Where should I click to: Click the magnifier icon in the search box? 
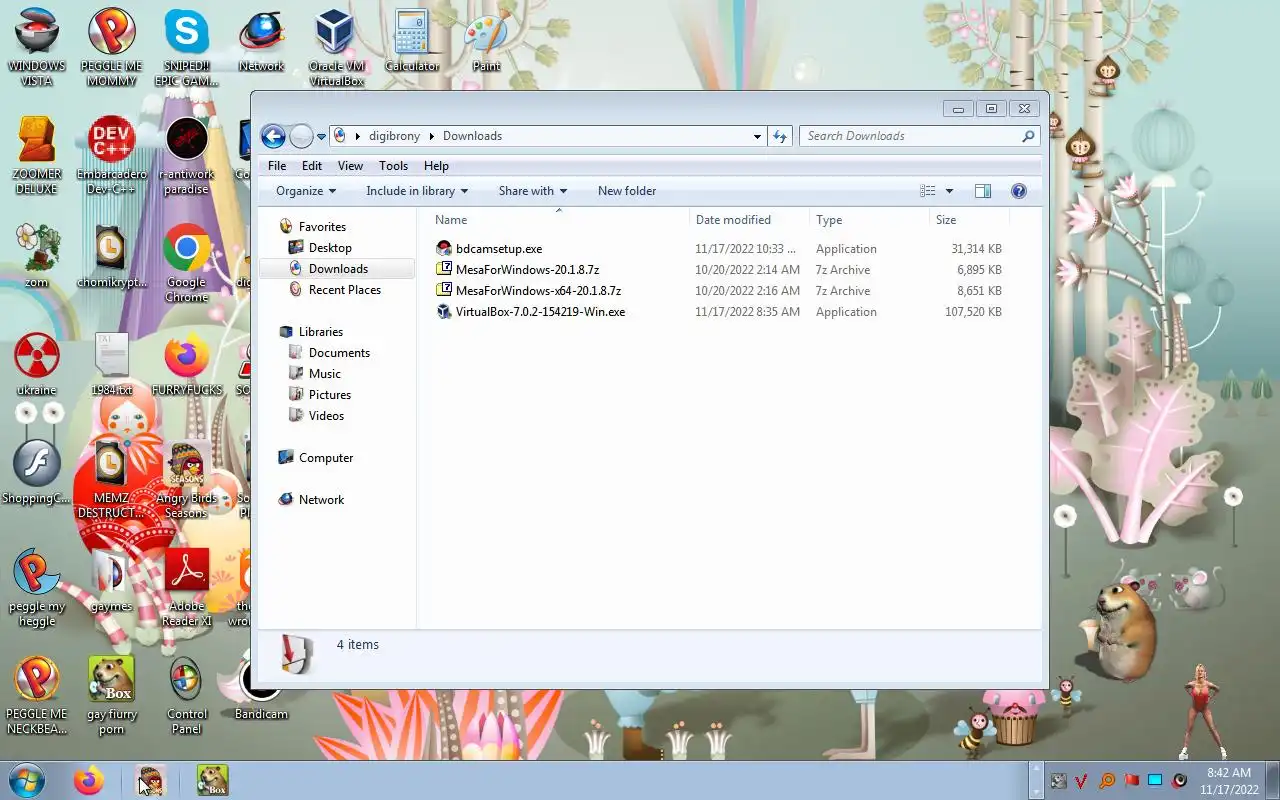point(1027,136)
